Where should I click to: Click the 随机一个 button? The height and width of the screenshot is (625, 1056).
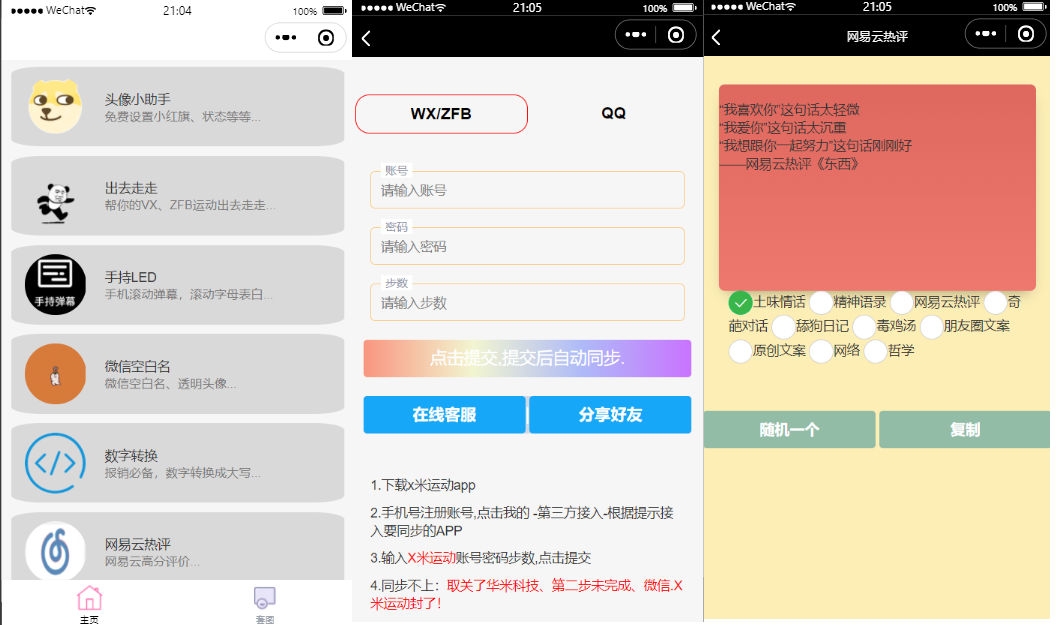[x=789, y=430]
